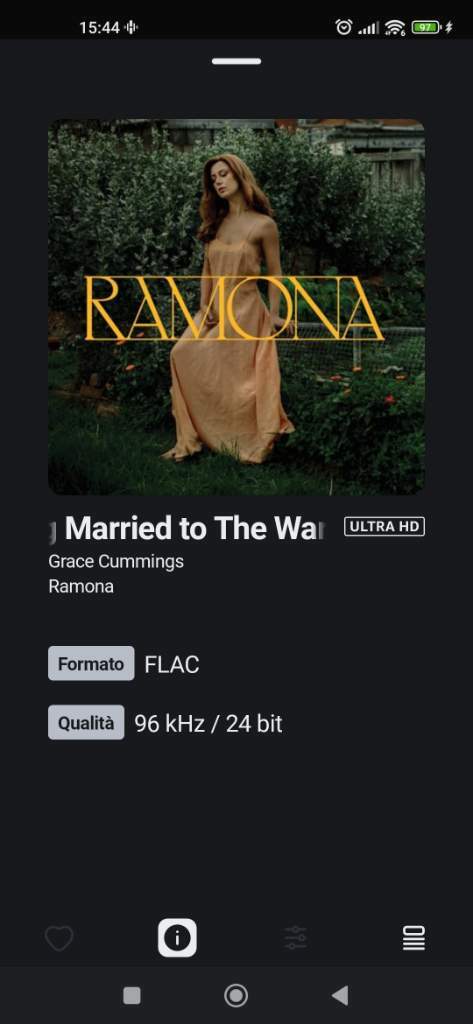Open the equalizer sliders icon
The image size is (473, 1024).
[x=295, y=938]
